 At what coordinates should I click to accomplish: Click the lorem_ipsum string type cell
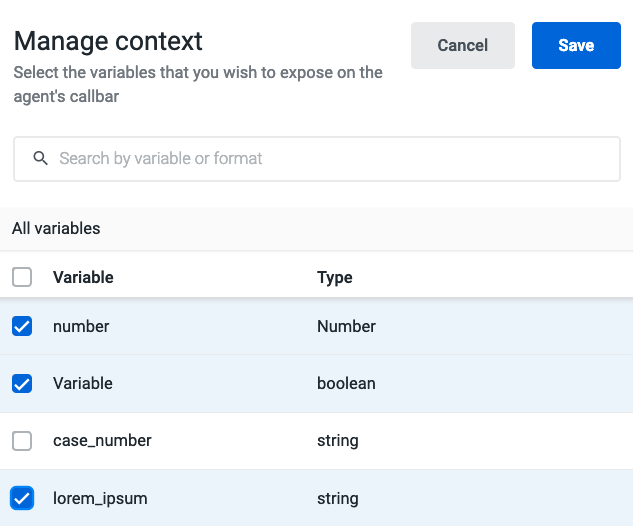point(337,498)
